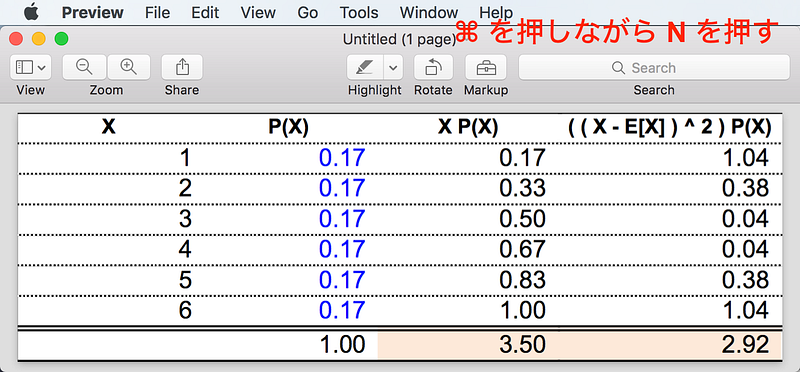Click the window title Untitled (1 page)
800x372 pixels.
(x=399, y=39)
